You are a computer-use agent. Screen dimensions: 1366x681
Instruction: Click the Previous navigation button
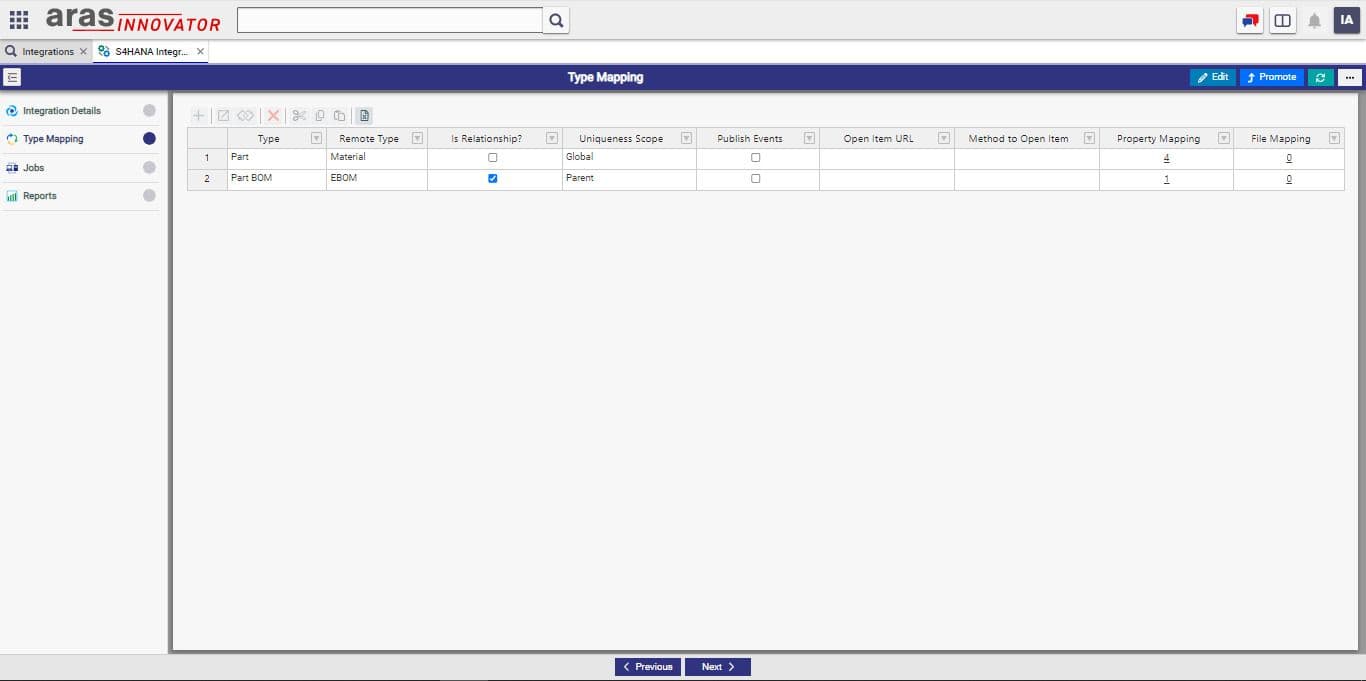[648, 667]
